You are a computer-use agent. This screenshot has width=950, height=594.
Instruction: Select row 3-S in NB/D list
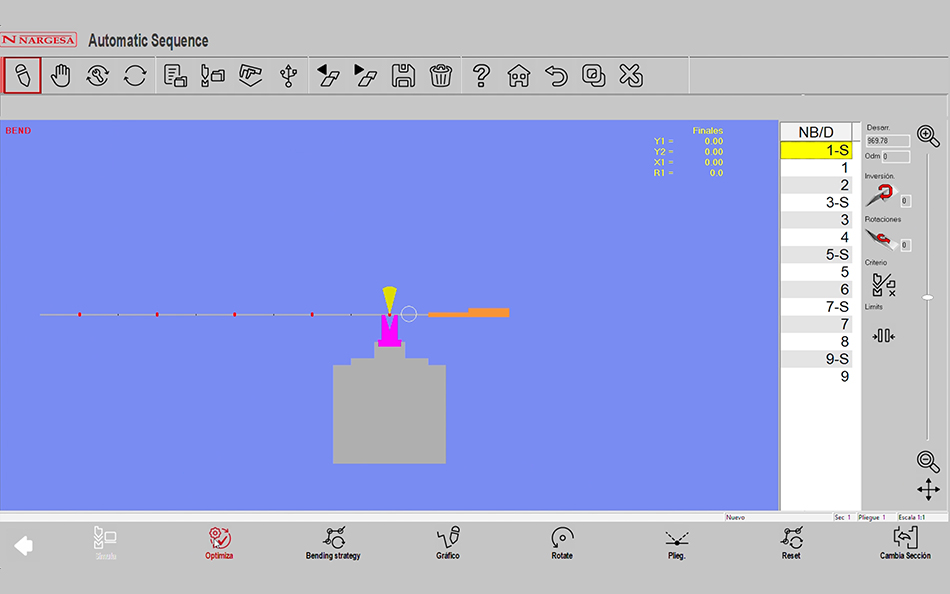[816, 202]
